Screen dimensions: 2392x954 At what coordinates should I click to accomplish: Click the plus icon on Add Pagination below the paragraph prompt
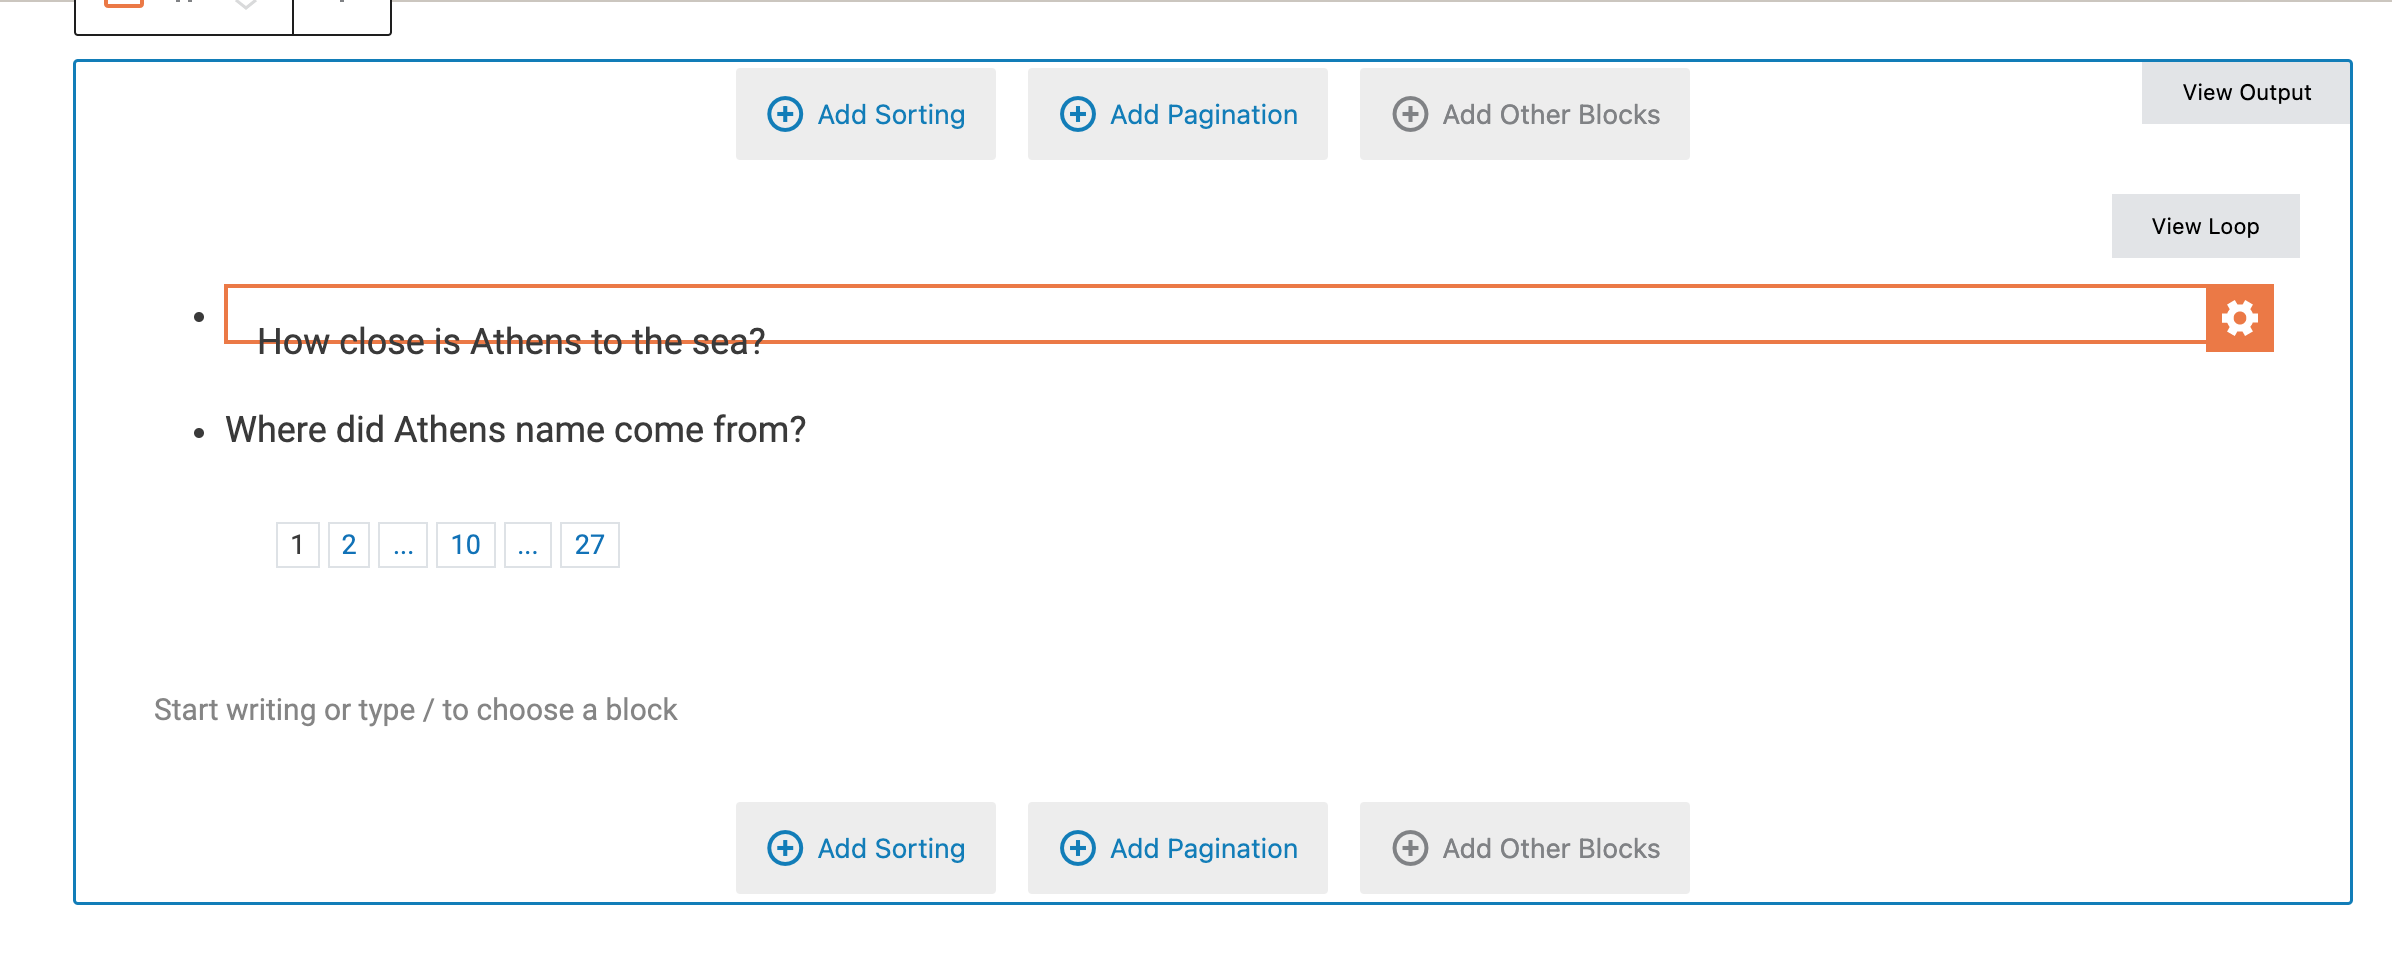1078,848
